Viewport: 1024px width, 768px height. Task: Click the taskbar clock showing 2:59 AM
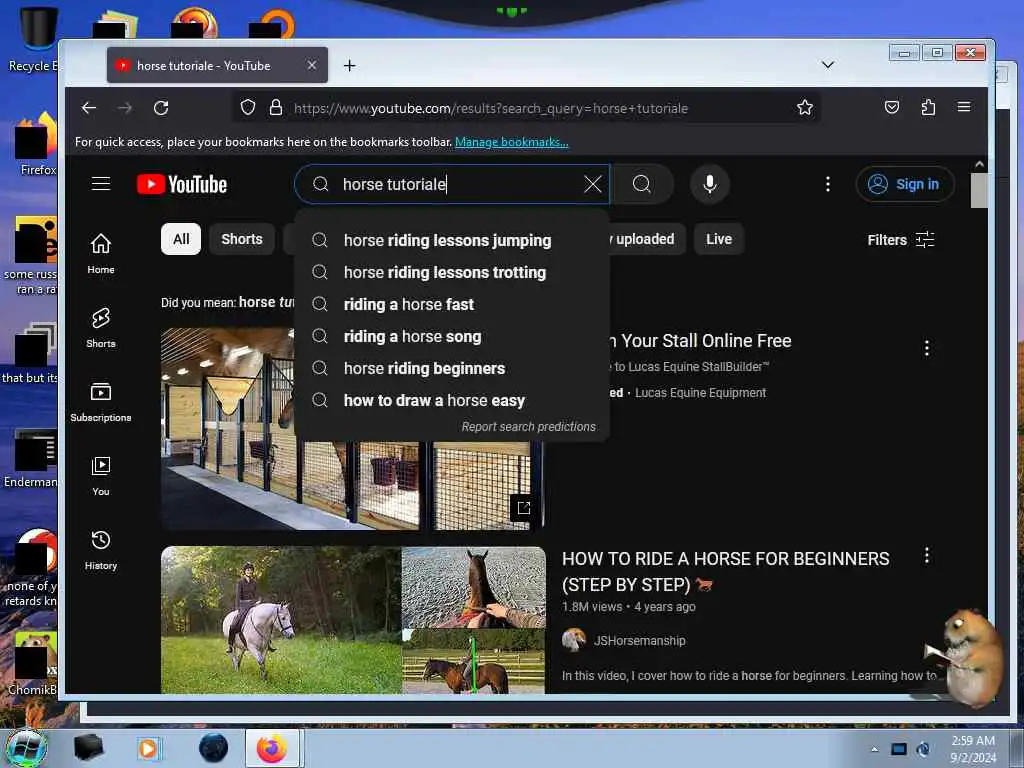tap(973, 748)
